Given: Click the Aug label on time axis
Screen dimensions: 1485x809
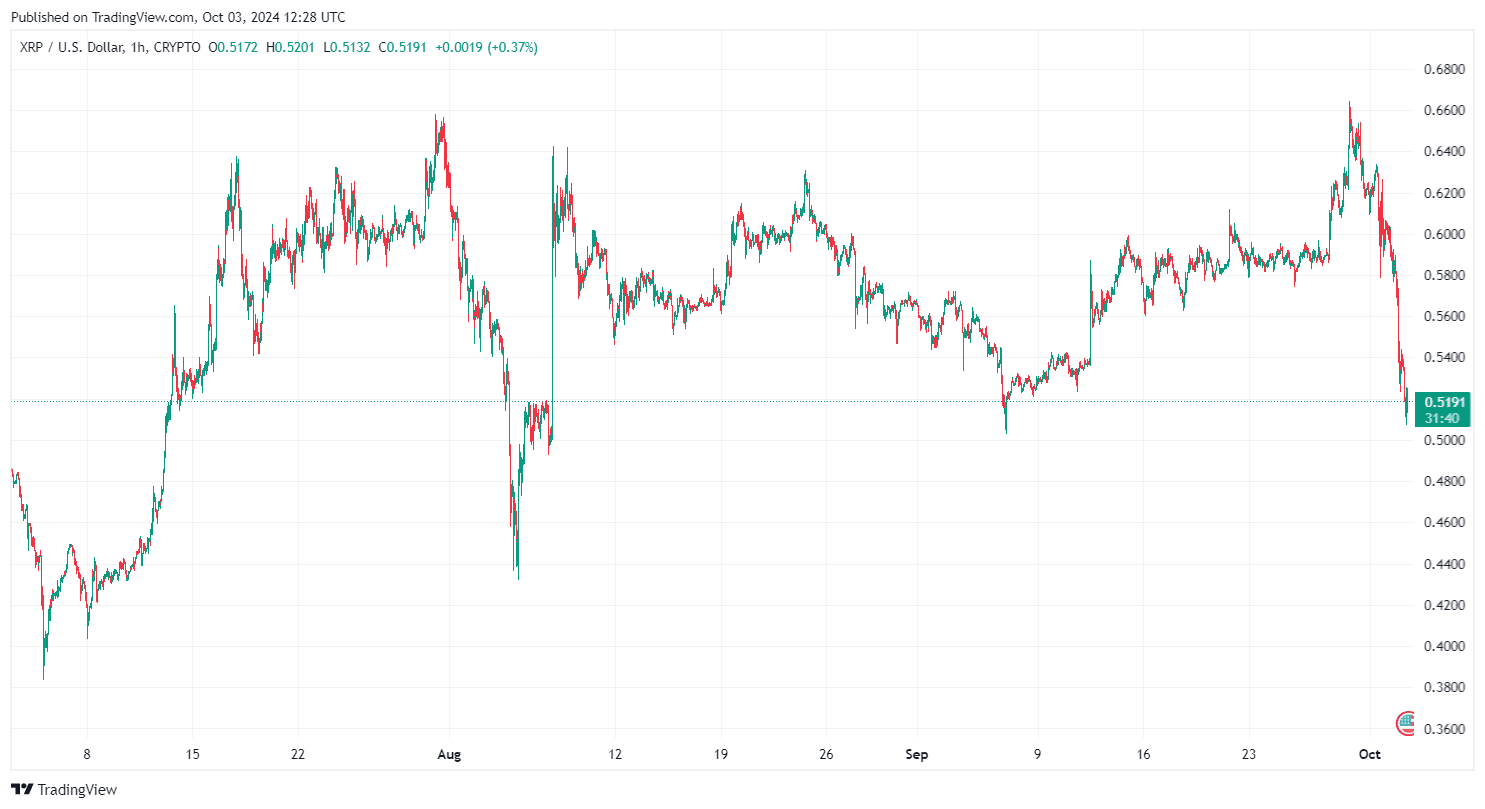Looking at the screenshot, I should (449, 755).
